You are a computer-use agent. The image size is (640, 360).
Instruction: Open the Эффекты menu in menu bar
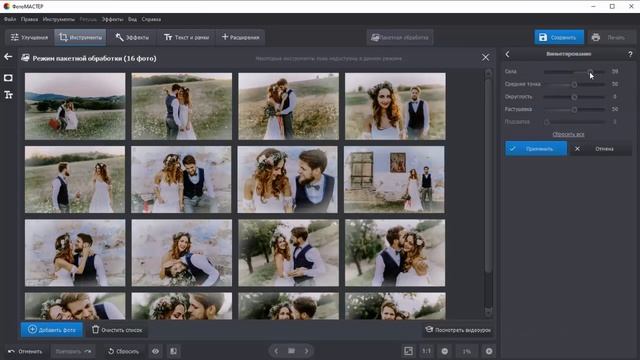point(112,19)
